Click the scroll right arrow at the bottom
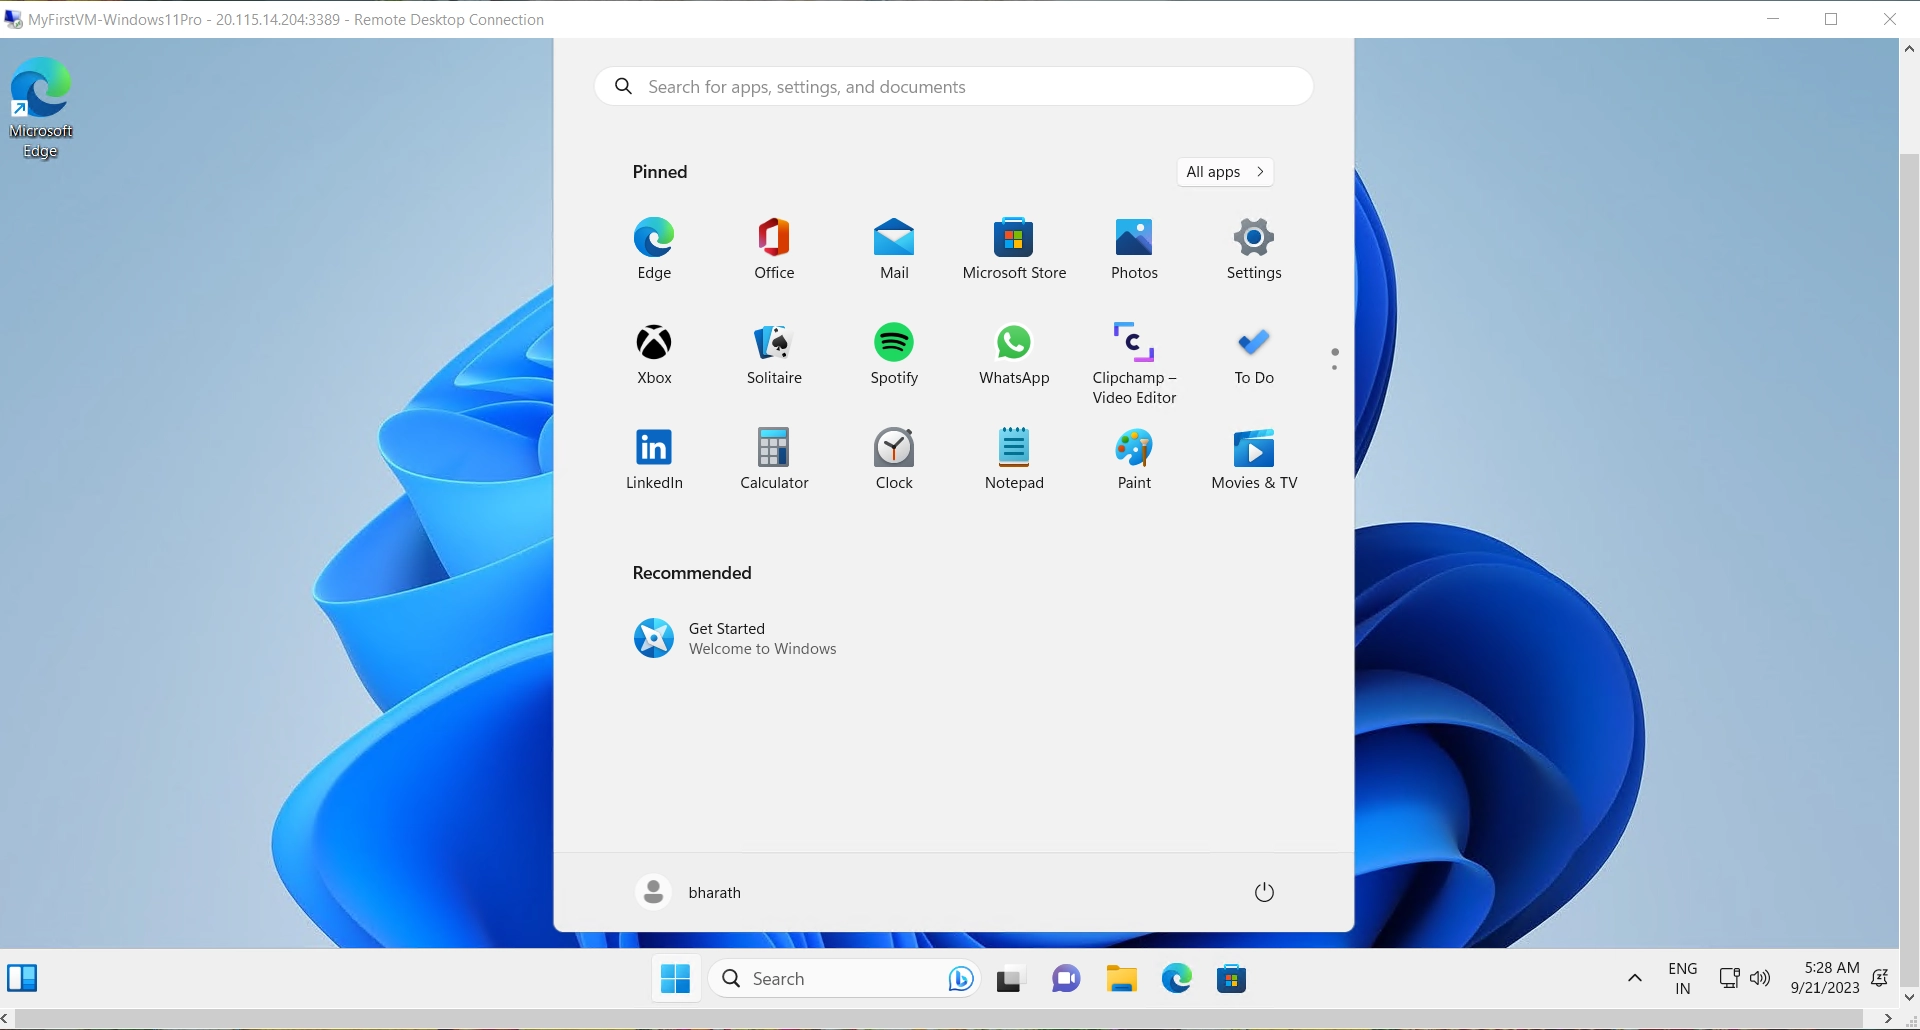Image resolution: width=1920 pixels, height=1030 pixels. [x=1888, y=1019]
